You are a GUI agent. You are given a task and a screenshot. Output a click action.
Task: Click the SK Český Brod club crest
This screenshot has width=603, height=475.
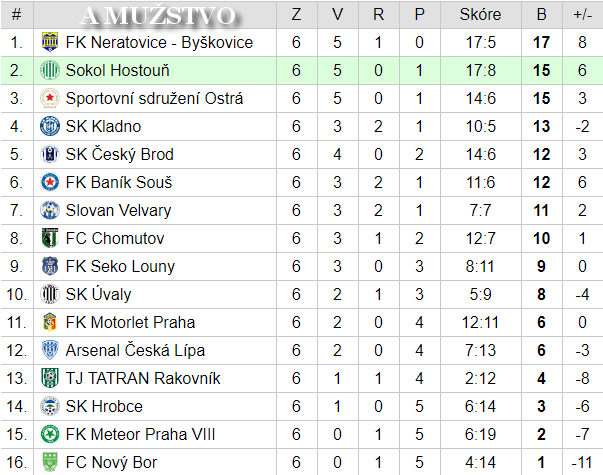click(50, 154)
